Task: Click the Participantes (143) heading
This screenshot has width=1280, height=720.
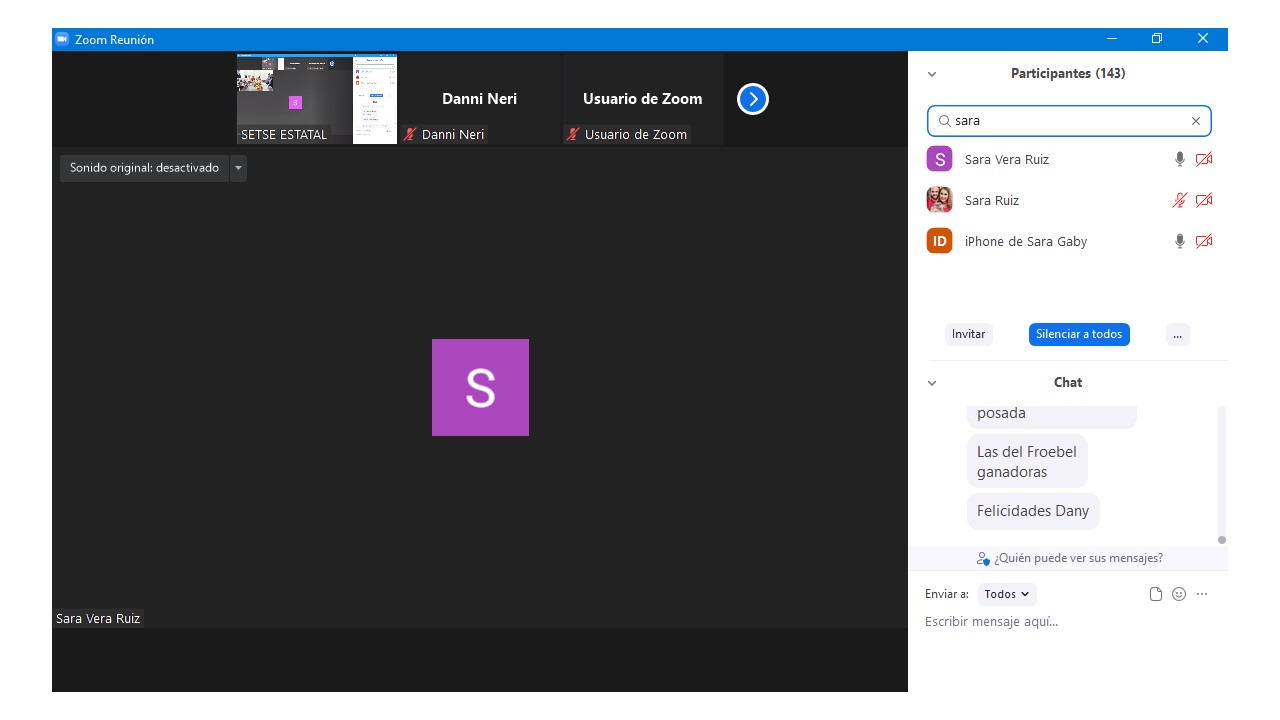Action: 1068,74
